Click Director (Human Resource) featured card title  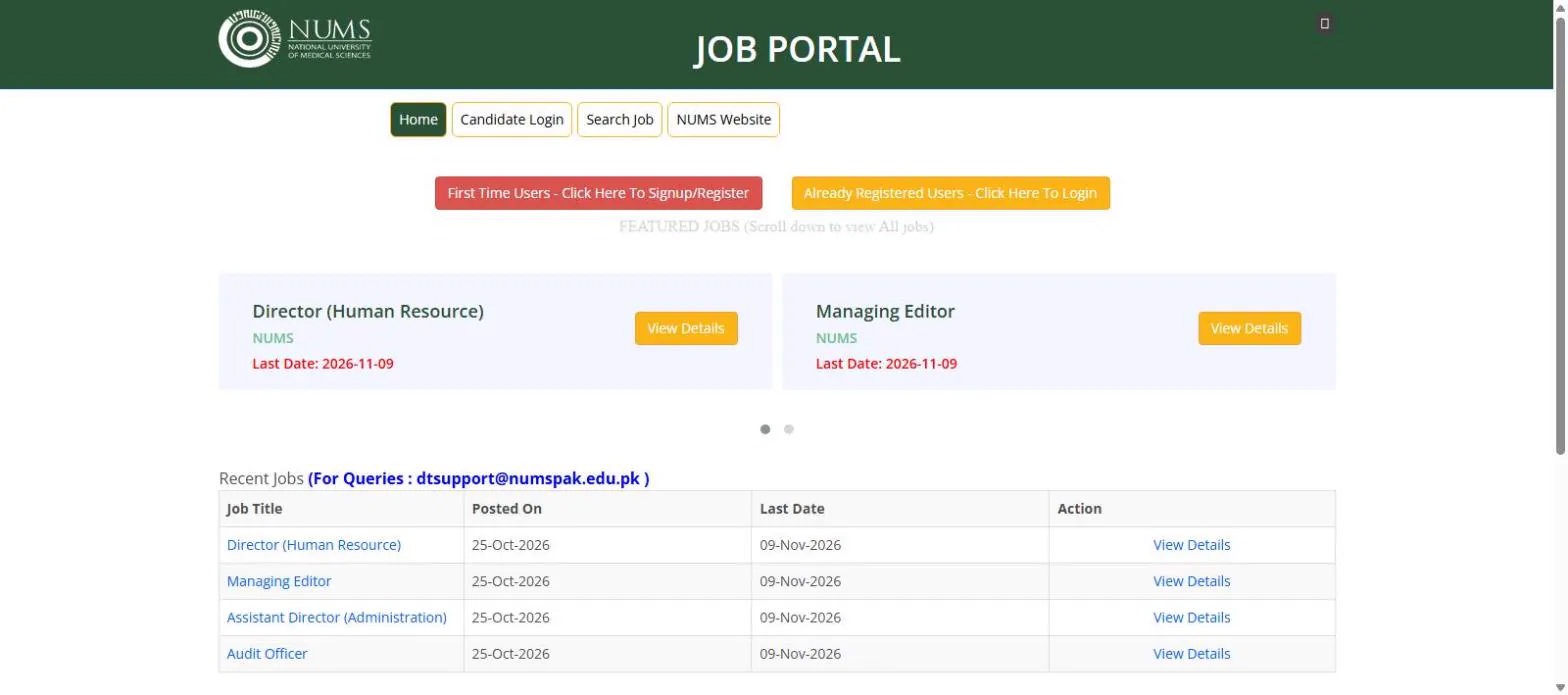click(x=368, y=311)
